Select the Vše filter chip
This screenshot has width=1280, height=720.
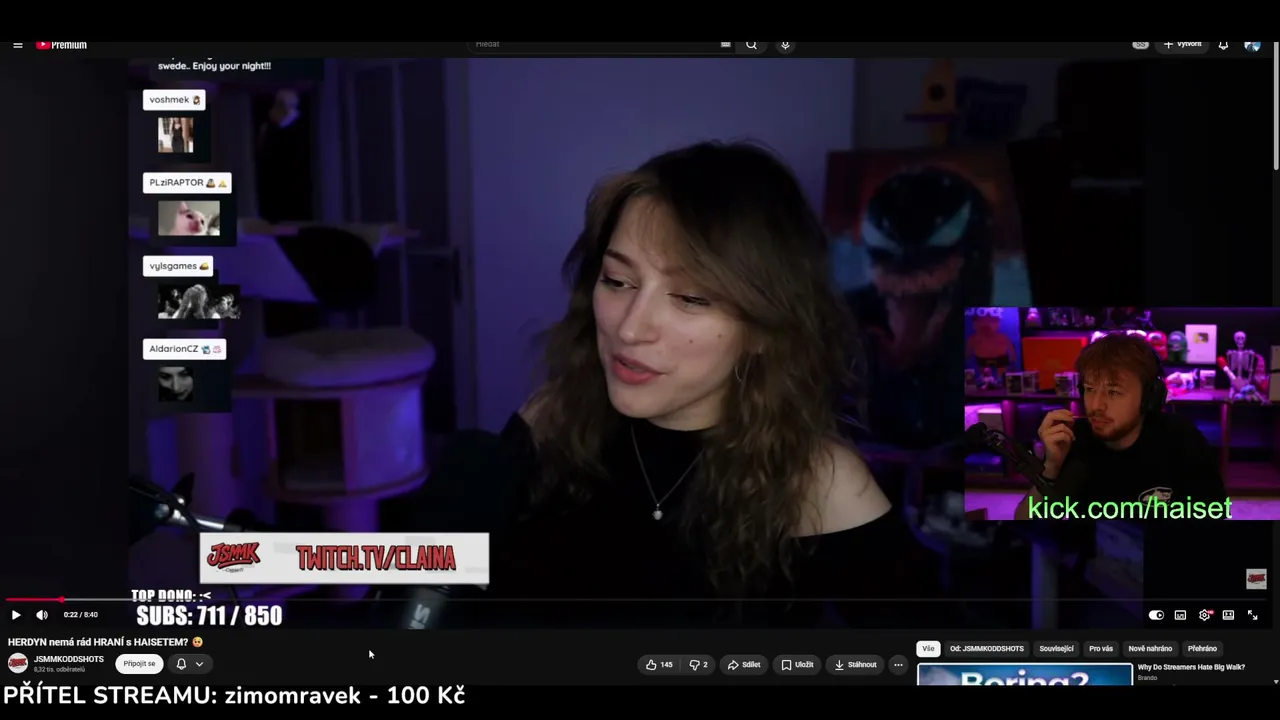tap(928, 649)
